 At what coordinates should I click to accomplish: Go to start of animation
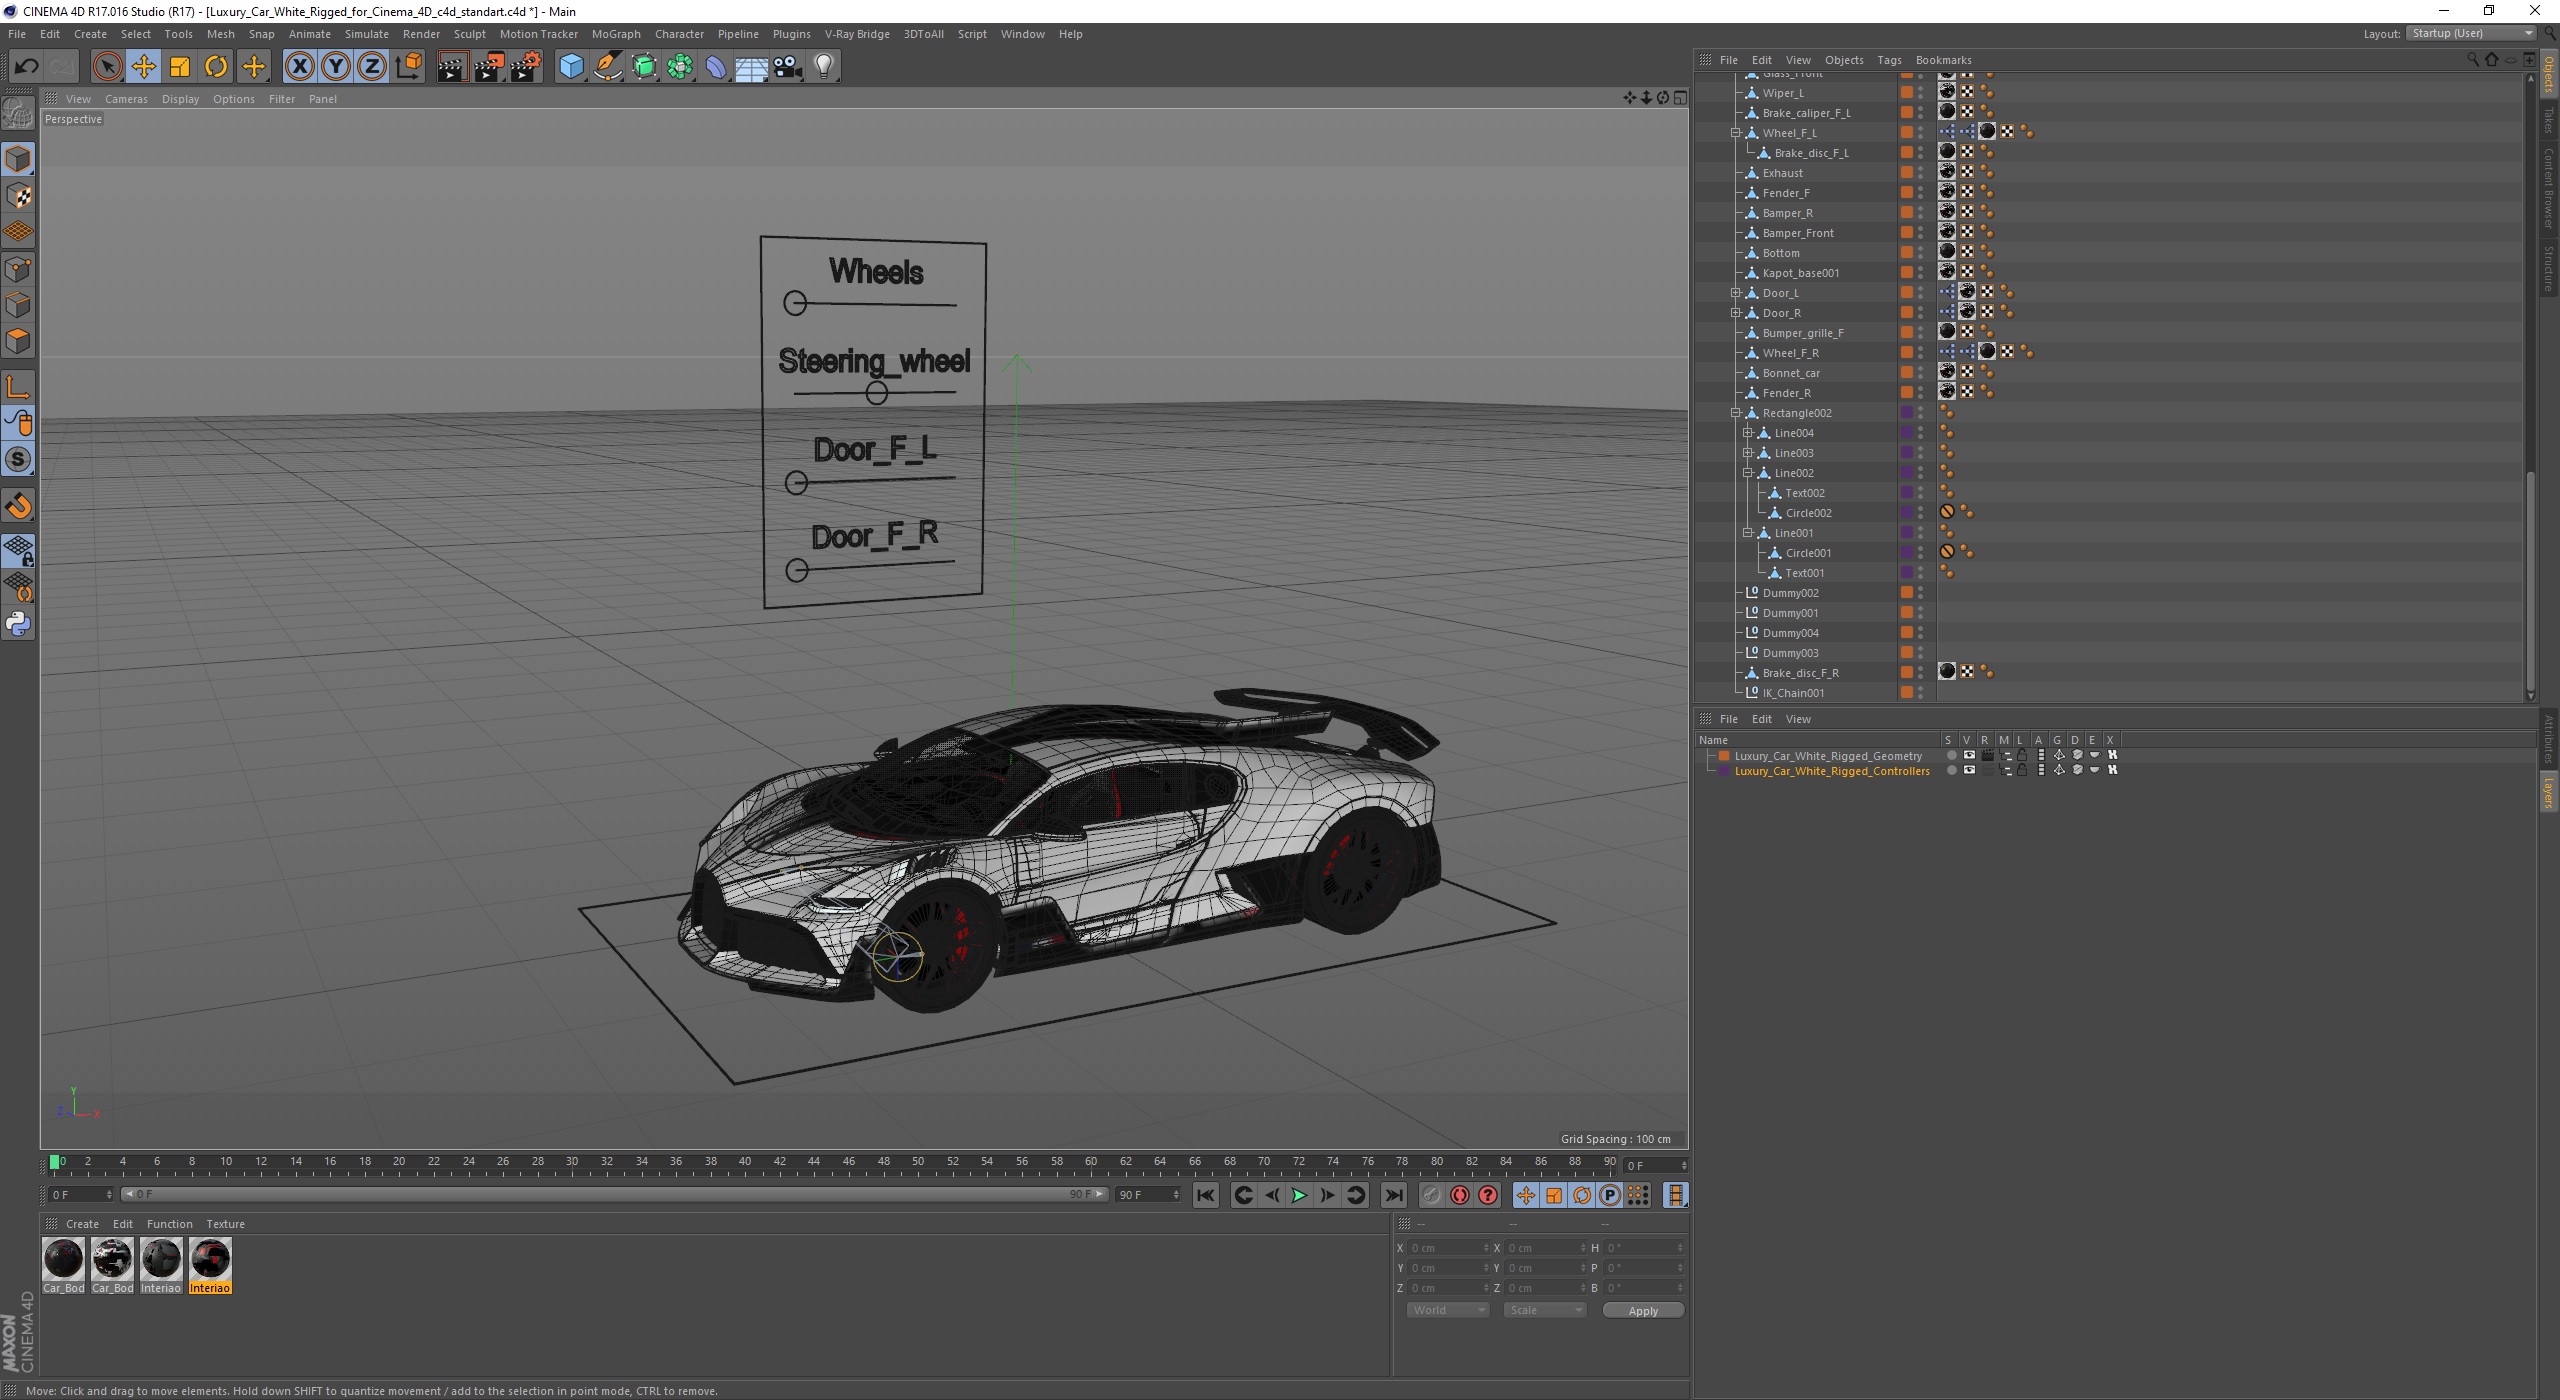(x=1206, y=1195)
